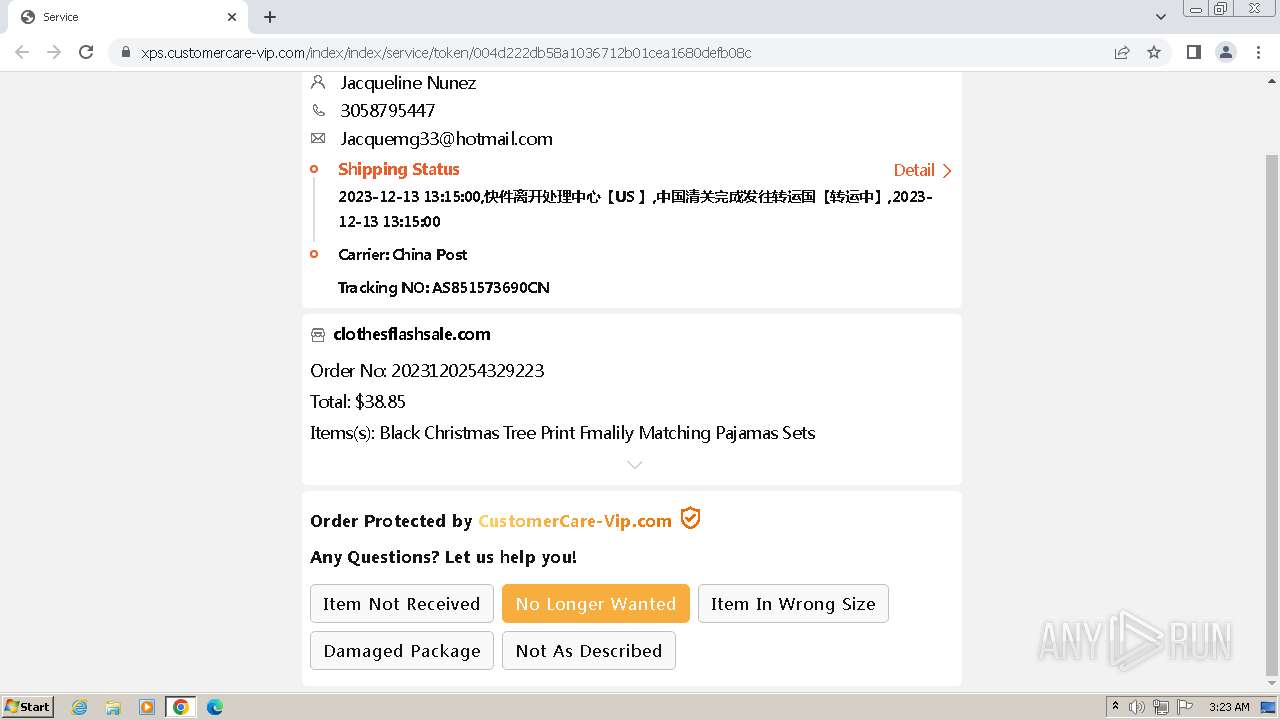This screenshot has width=1280, height=720.
Task: Click the browser back arrow
Action: tap(22, 52)
